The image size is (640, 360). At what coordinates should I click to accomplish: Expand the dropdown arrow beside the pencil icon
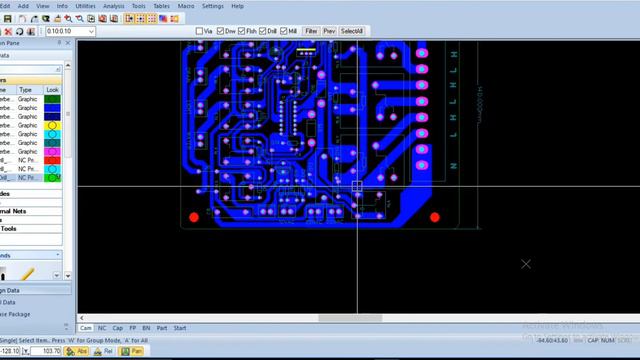pos(57,276)
